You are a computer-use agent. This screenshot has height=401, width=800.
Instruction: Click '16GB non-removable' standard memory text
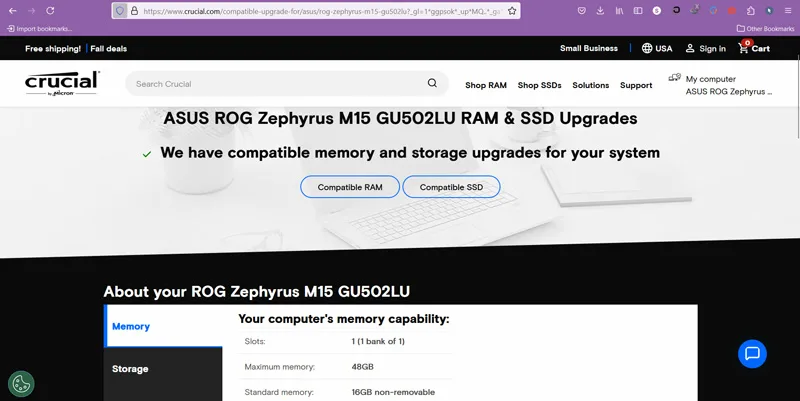393,392
